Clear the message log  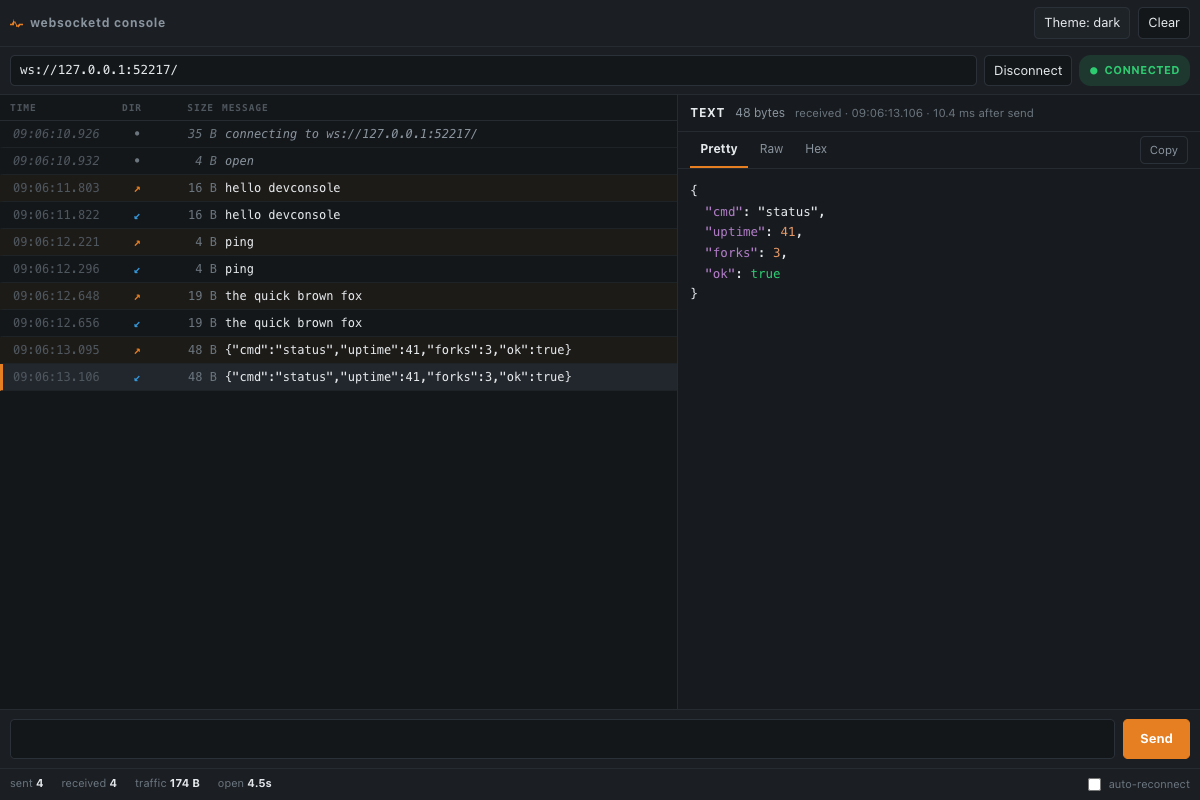pyautogui.click(x=1164, y=23)
